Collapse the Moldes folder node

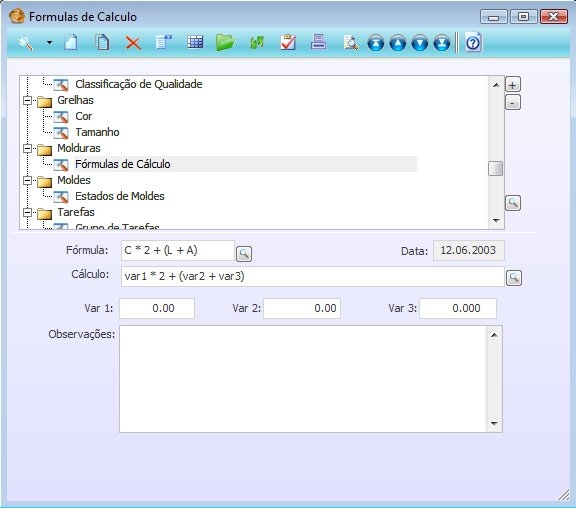point(28,180)
